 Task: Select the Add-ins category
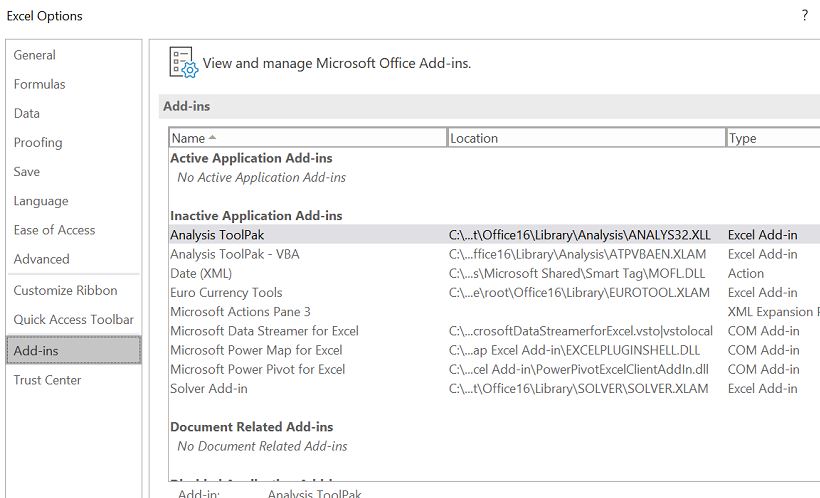(74, 350)
